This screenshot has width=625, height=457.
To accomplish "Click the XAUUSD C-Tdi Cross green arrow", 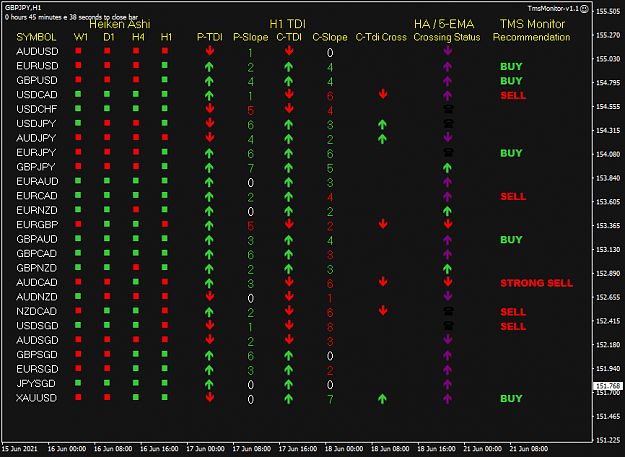I will pyautogui.click(x=382, y=398).
